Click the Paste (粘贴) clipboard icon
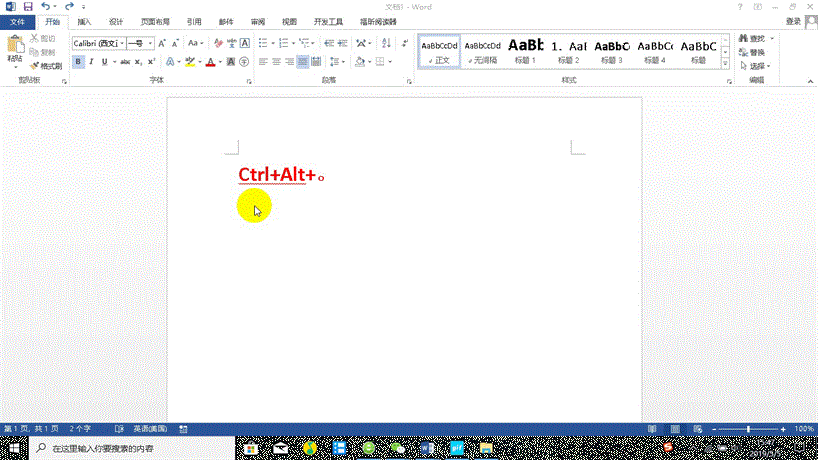The height and width of the screenshot is (460, 818). [x=14, y=47]
